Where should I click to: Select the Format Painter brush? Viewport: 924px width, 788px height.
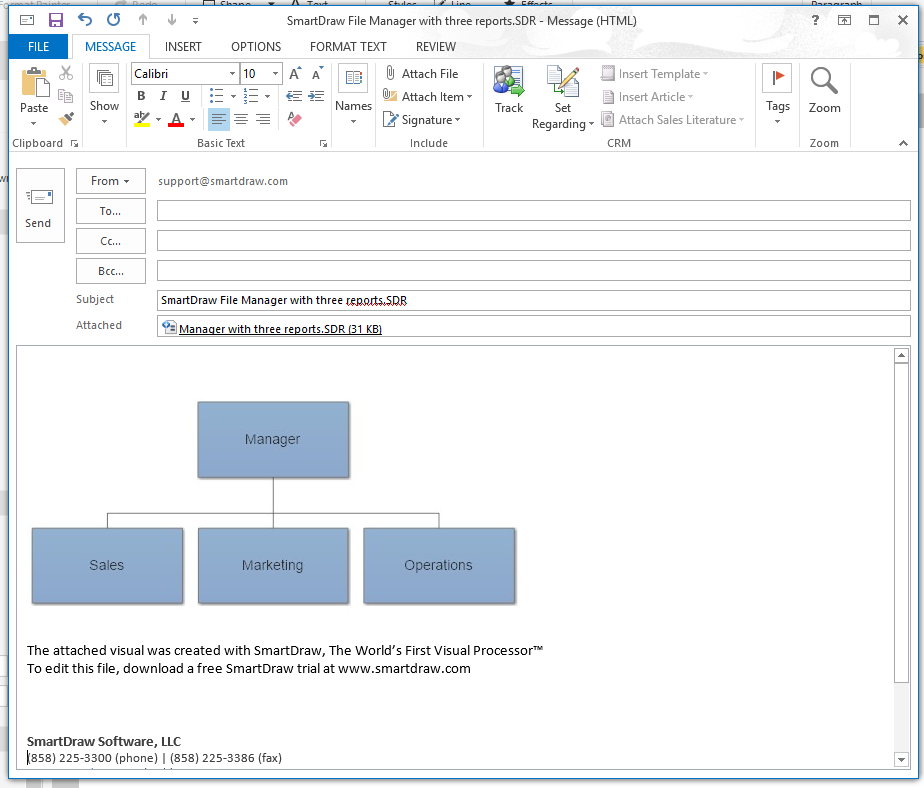(x=66, y=118)
